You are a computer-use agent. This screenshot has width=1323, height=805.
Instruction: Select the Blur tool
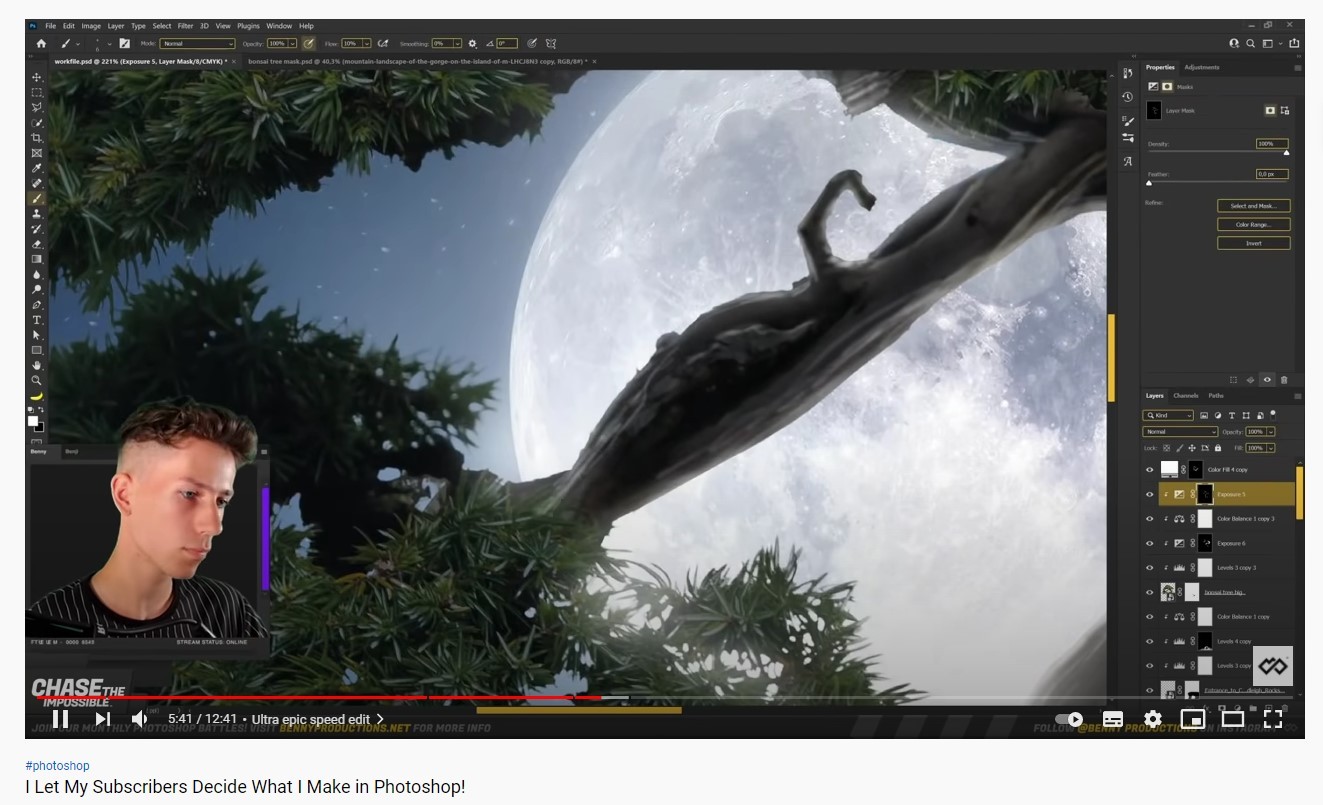37,274
